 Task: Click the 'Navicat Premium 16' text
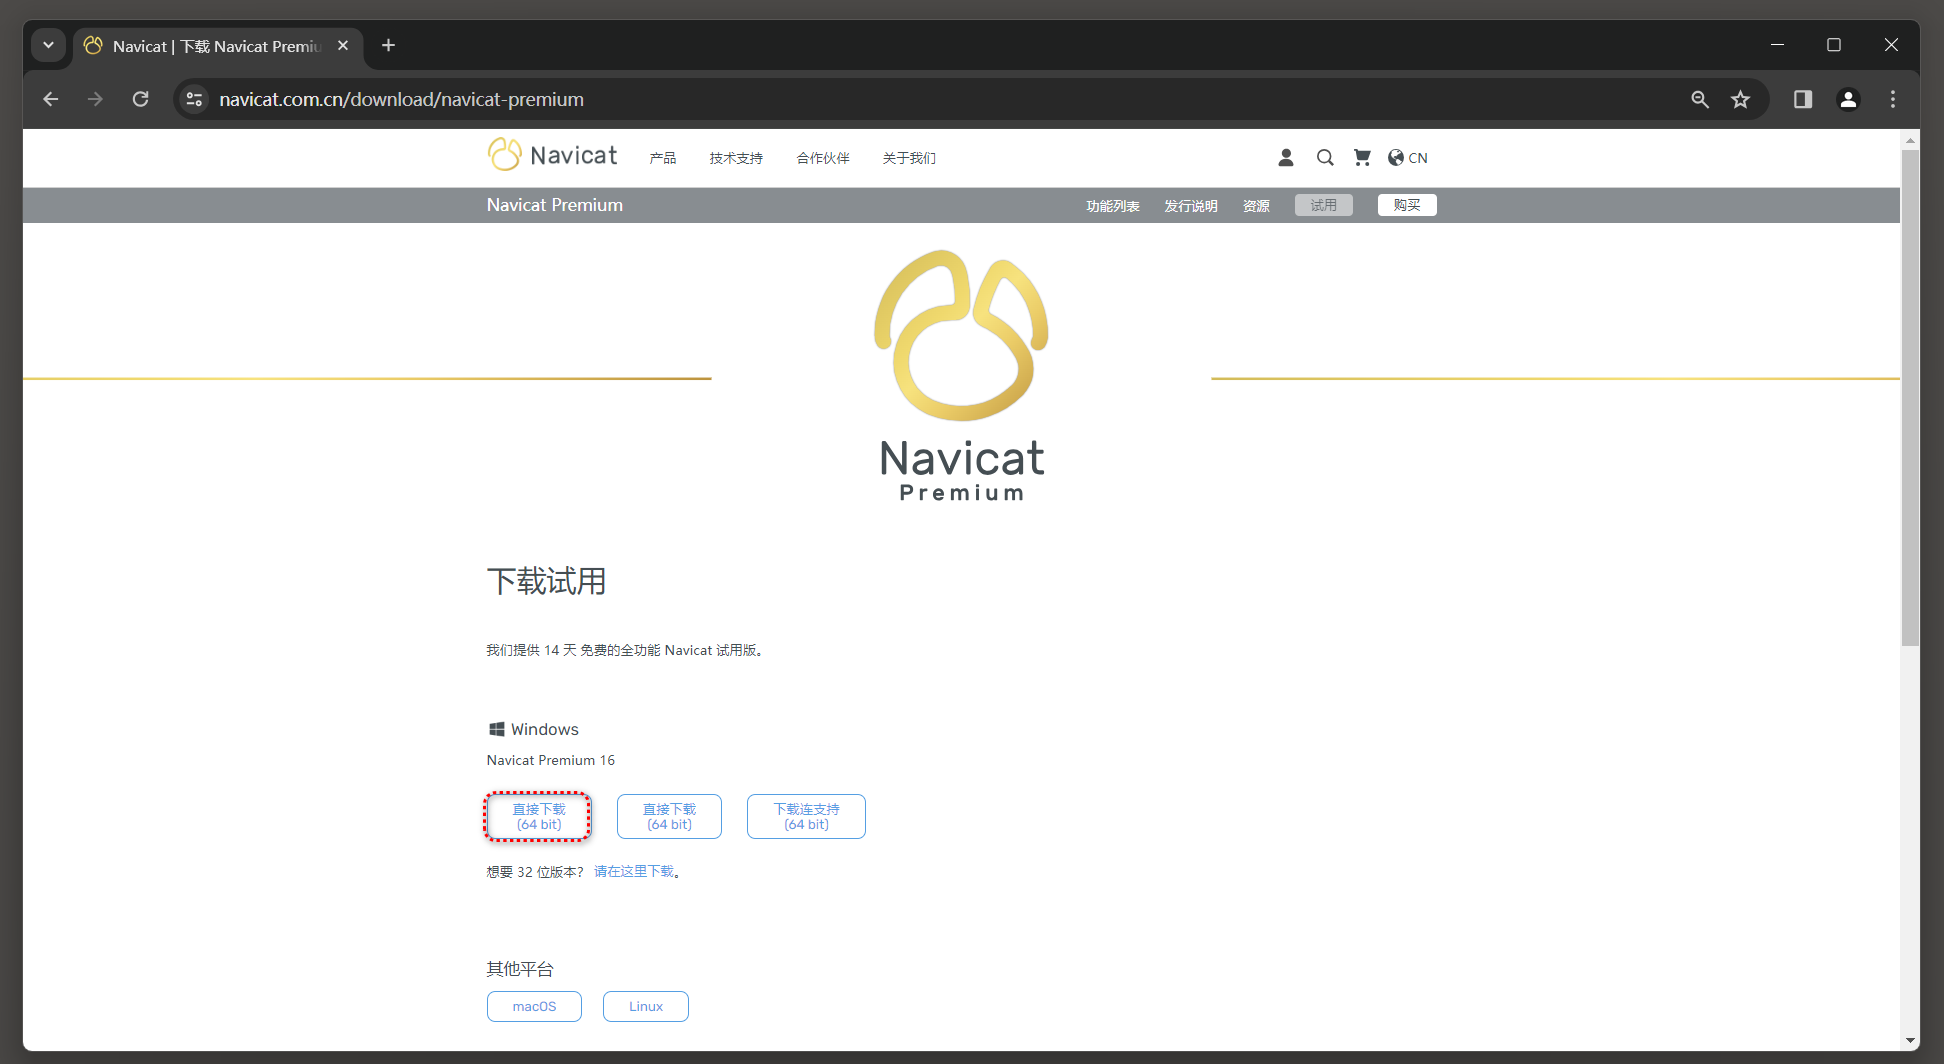coord(551,760)
